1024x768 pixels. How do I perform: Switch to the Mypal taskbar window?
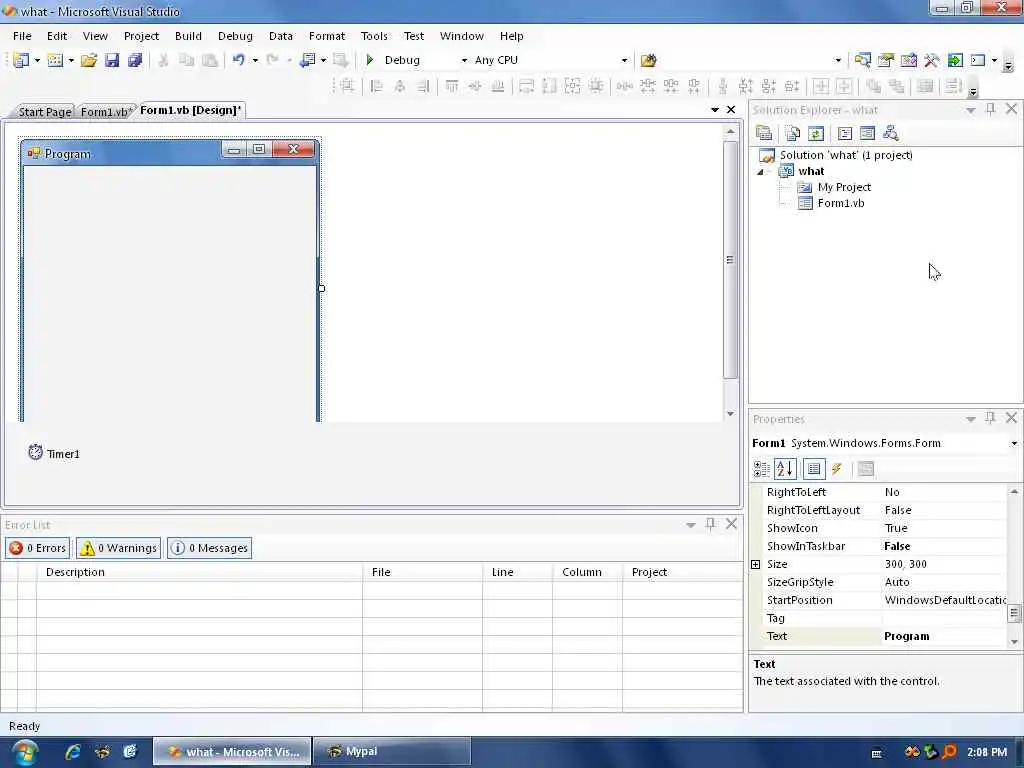[x=392, y=752]
